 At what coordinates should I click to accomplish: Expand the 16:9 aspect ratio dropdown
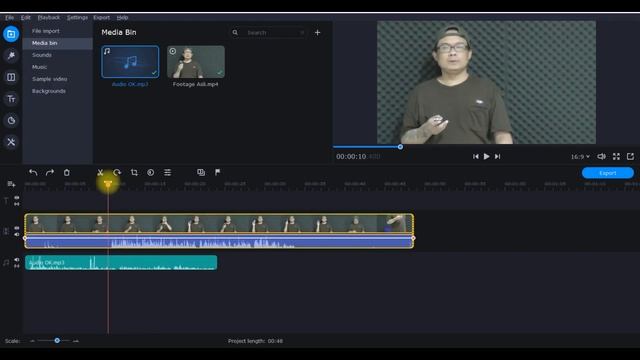(580, 156)
